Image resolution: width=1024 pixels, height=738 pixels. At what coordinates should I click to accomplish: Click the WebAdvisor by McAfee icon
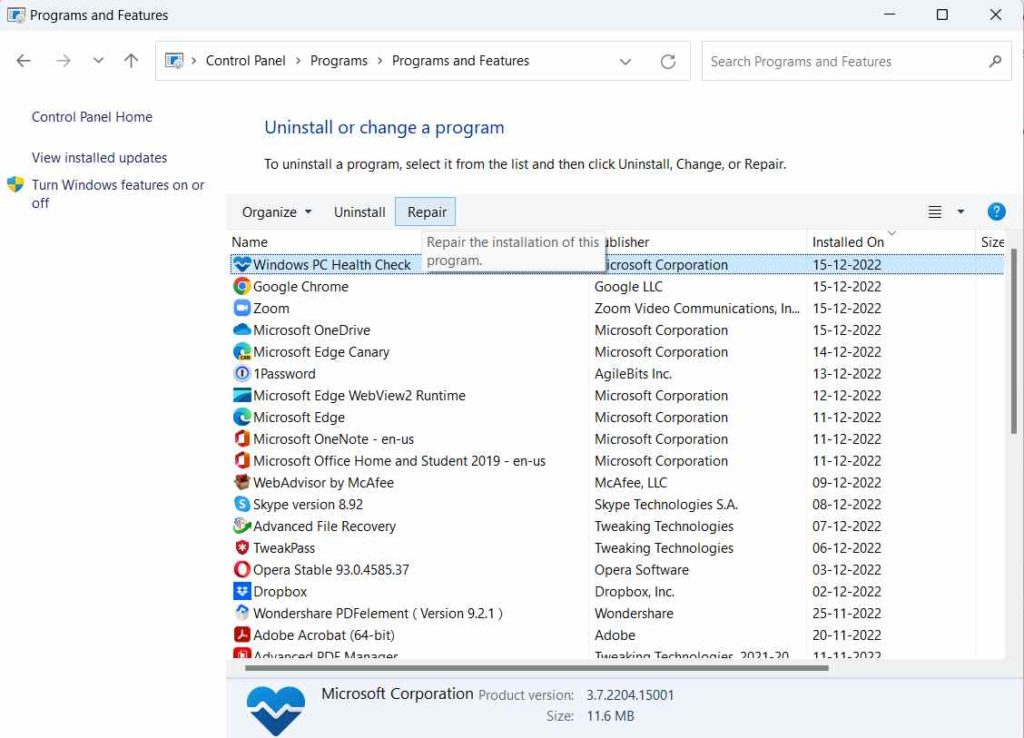242,482
